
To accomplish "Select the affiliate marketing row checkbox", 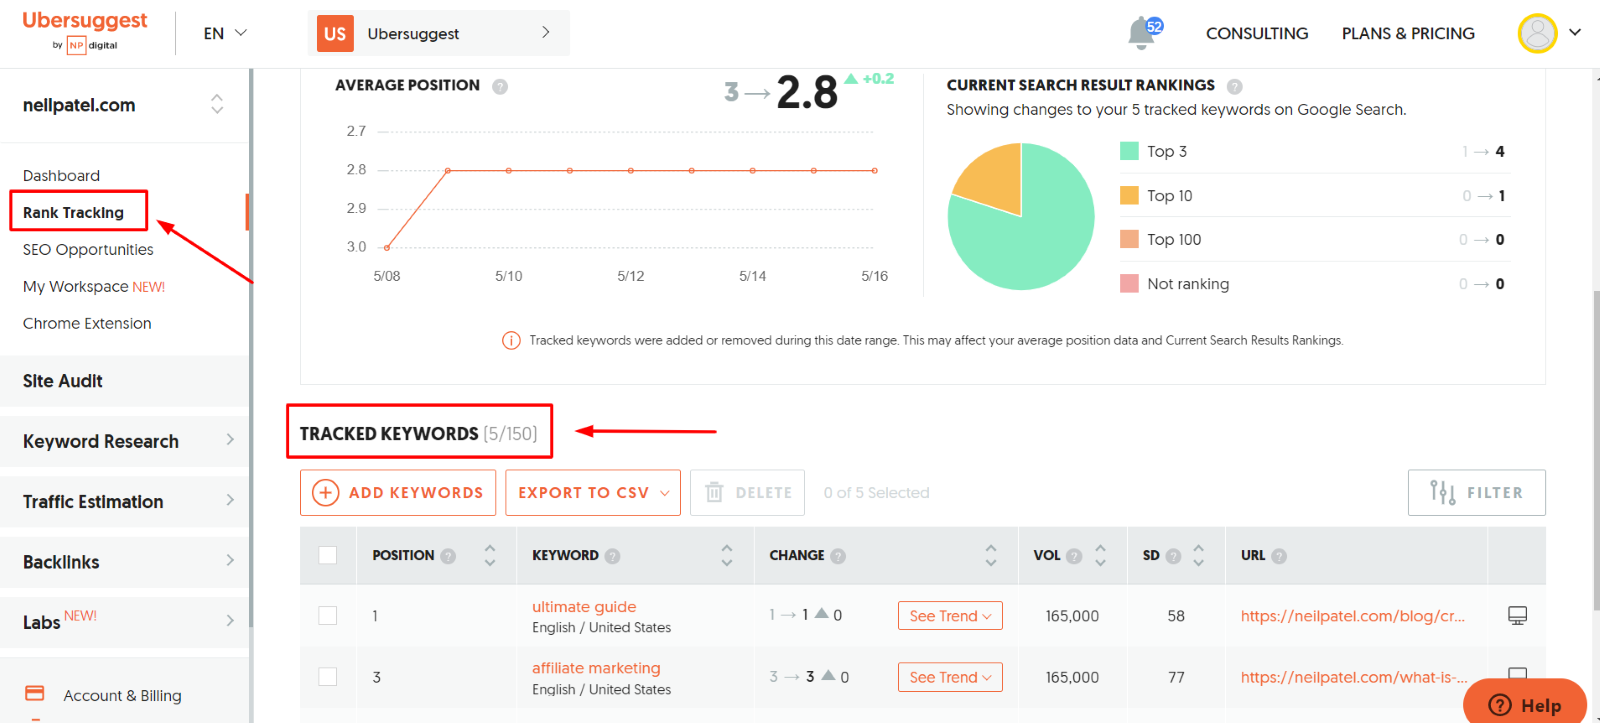I will 328,677.
